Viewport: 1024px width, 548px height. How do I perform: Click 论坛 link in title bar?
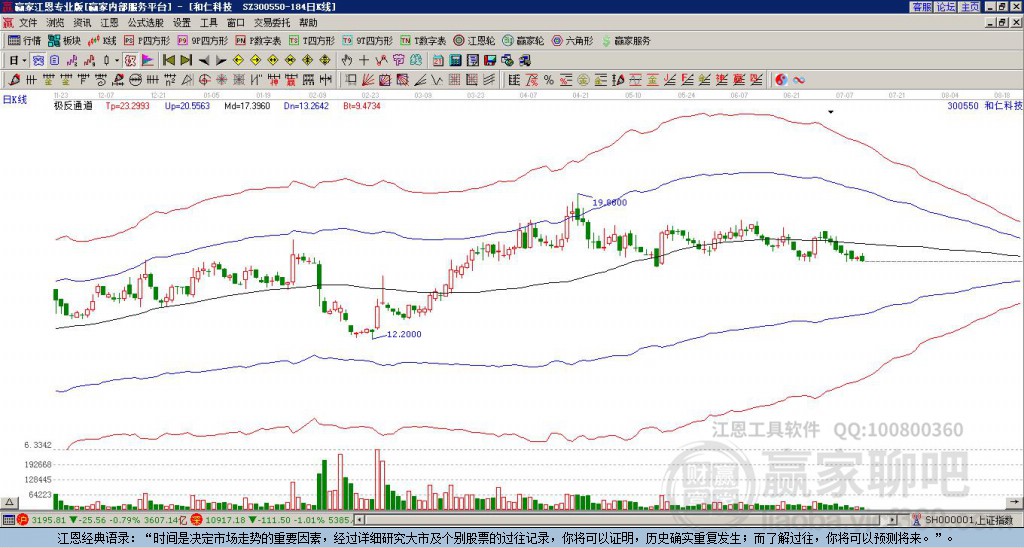coord(946,7)
